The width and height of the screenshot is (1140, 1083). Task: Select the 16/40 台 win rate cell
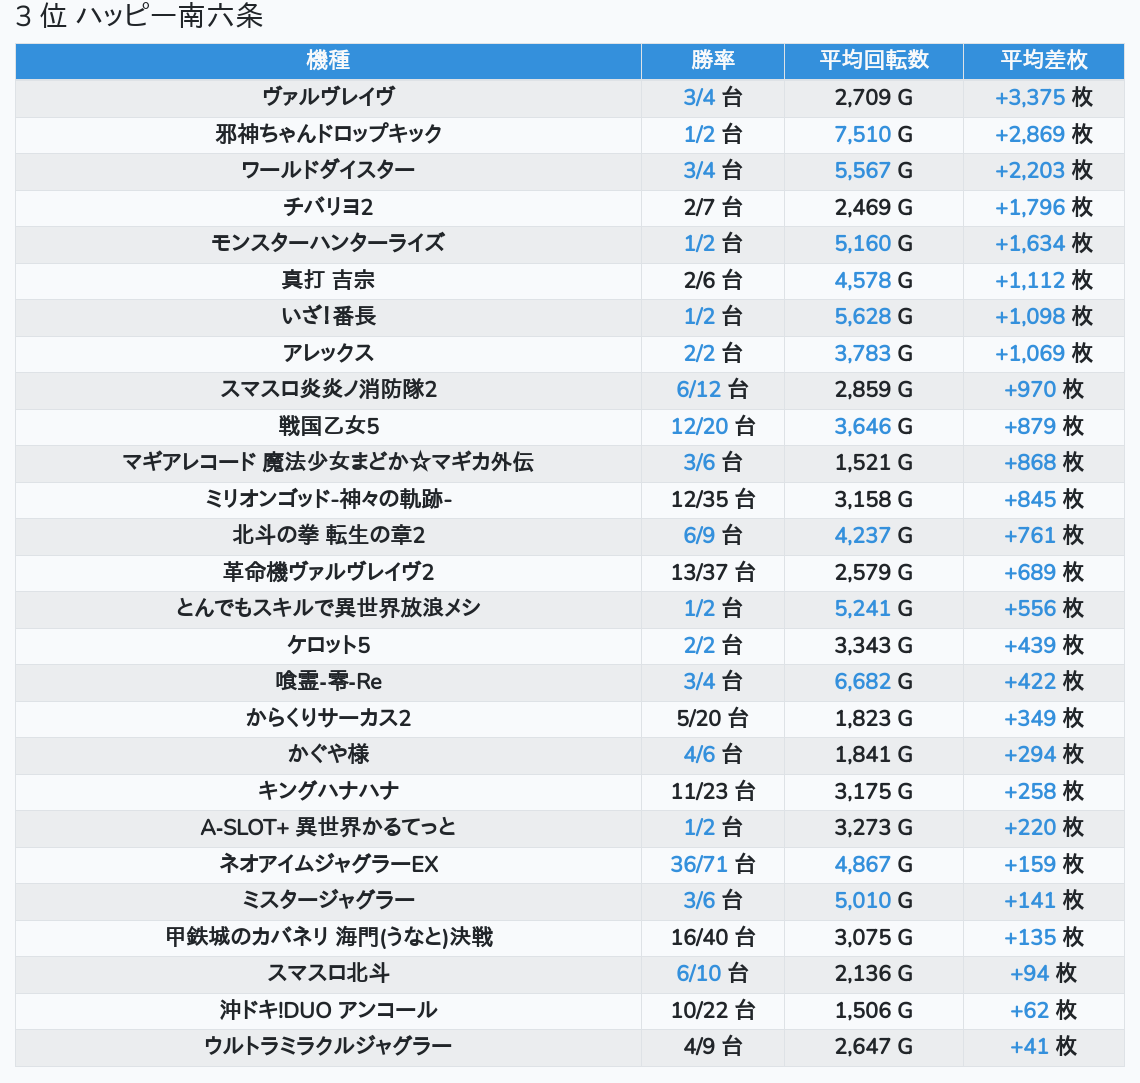[712, 937]
